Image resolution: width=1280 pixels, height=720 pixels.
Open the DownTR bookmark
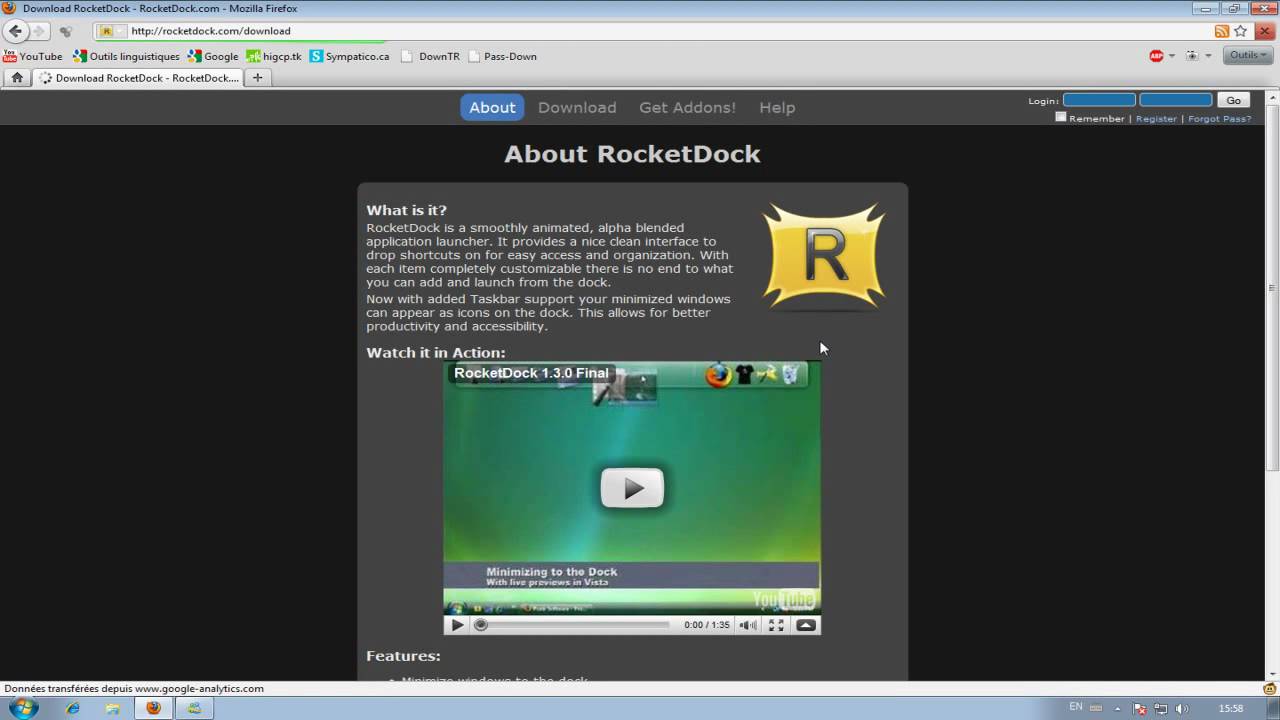(x=431, y=56)
